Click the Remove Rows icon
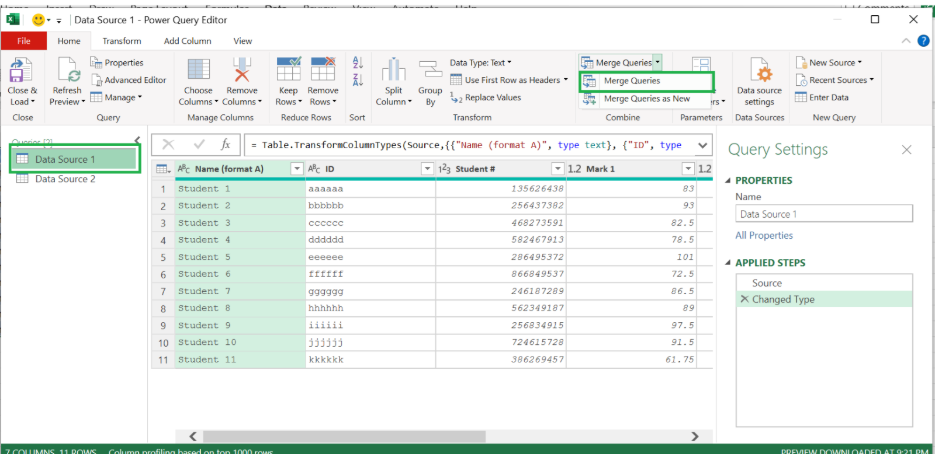The width and height of the screenshot is (936, 454). (323, 69)
